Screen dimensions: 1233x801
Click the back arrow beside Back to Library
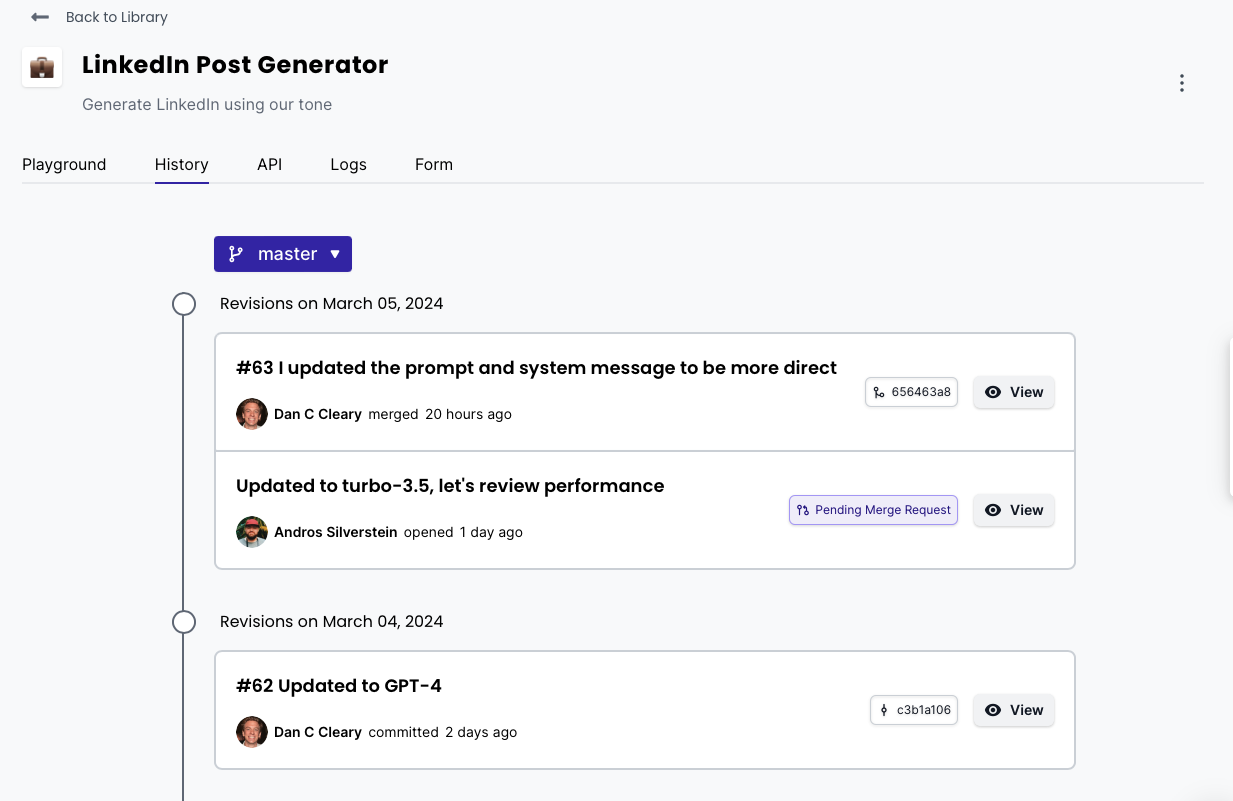click(39, 17)
